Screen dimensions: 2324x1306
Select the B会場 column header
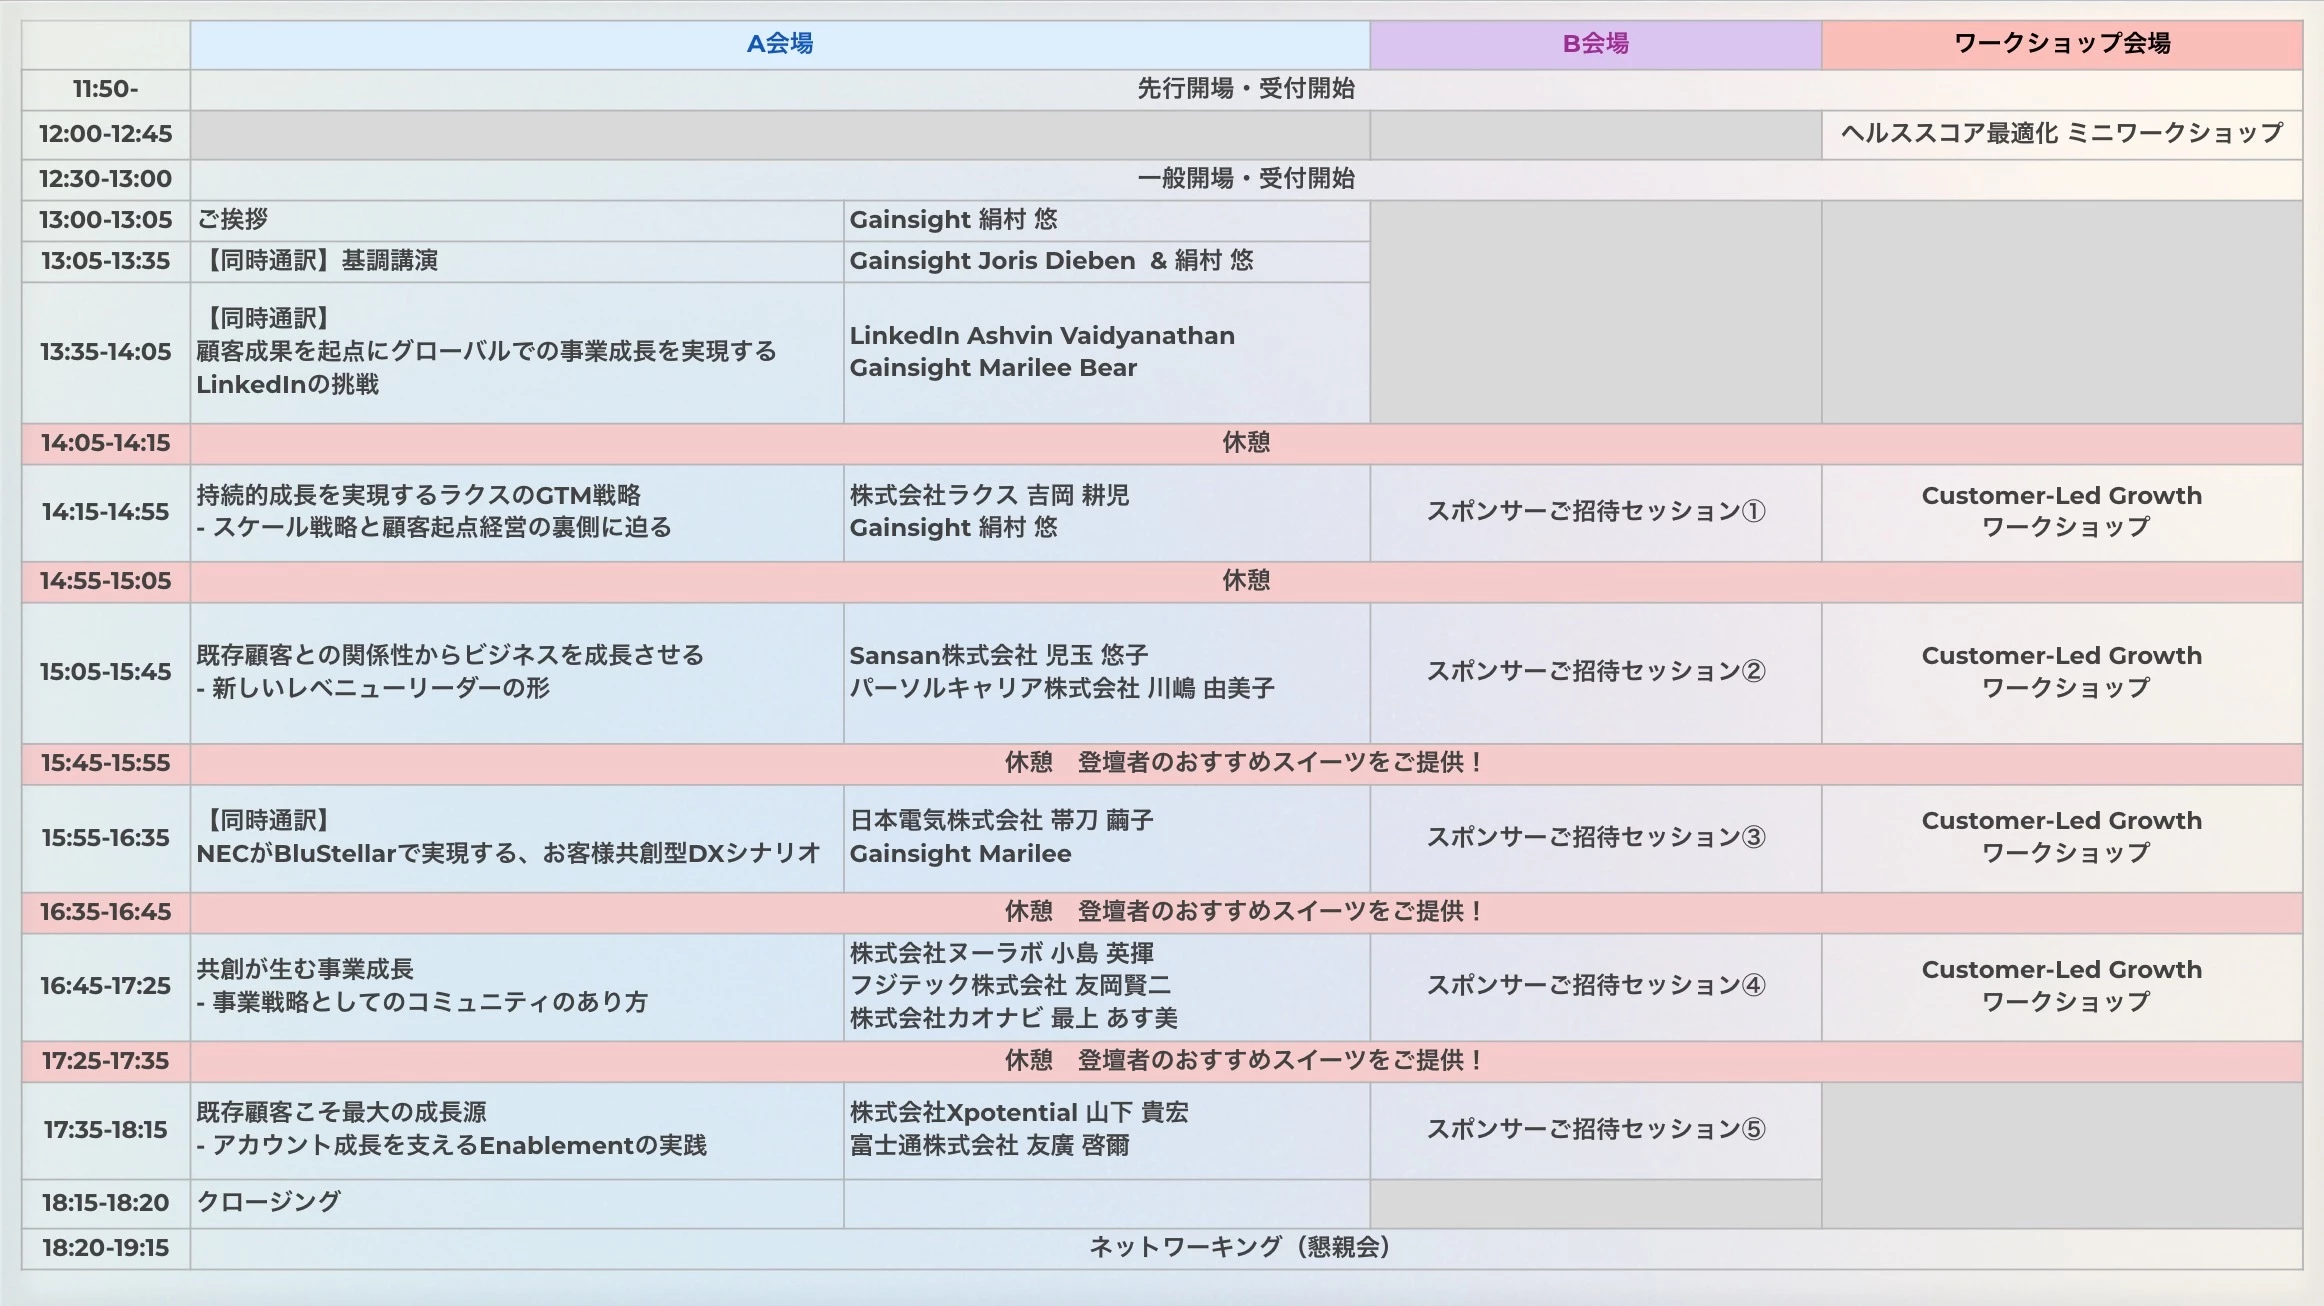(1596, 44)
